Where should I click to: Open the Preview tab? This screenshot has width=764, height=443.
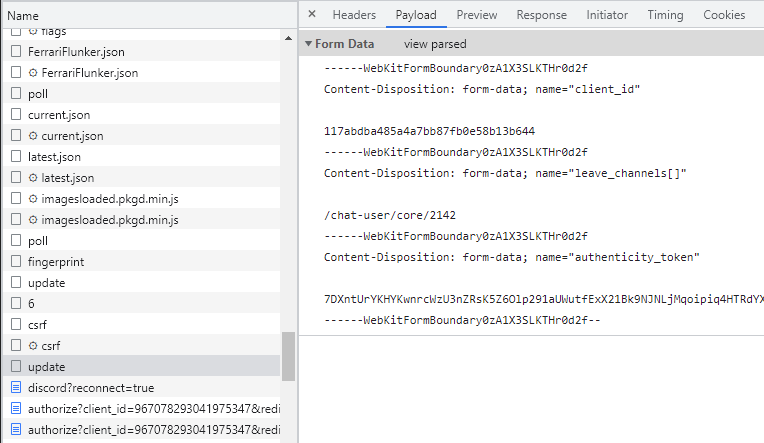(x=477, y=15)
